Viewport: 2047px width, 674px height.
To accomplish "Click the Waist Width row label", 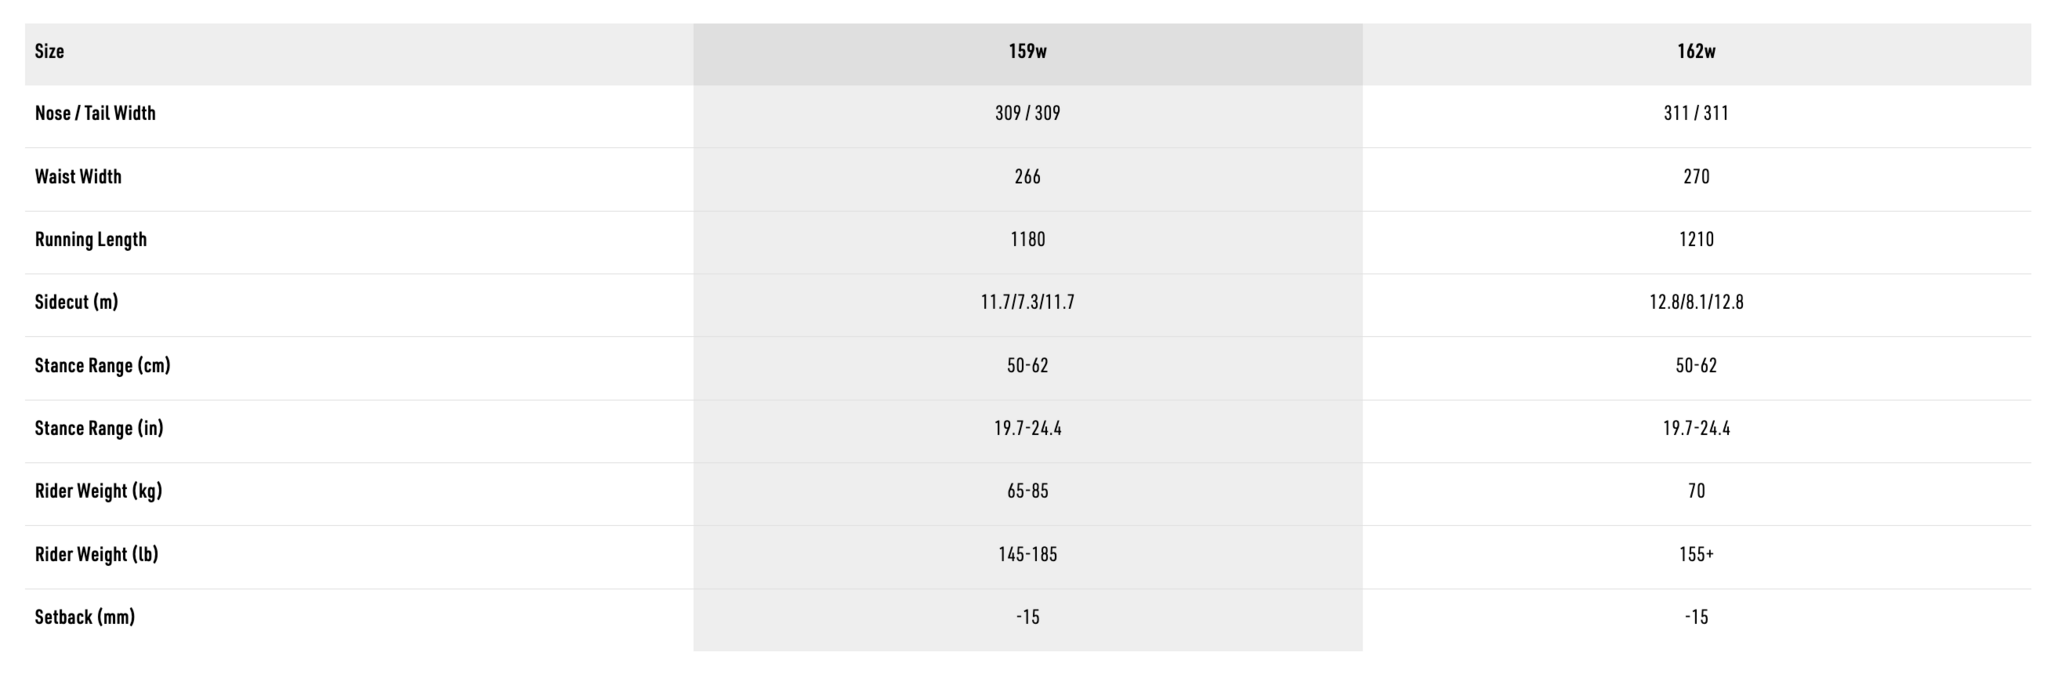I will [x=78, y=177].
